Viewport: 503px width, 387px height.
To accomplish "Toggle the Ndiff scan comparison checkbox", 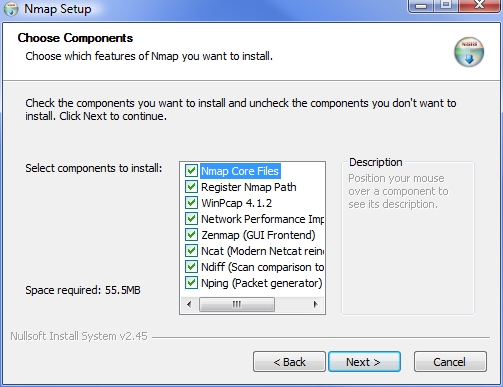I will (x=191, y=267).
